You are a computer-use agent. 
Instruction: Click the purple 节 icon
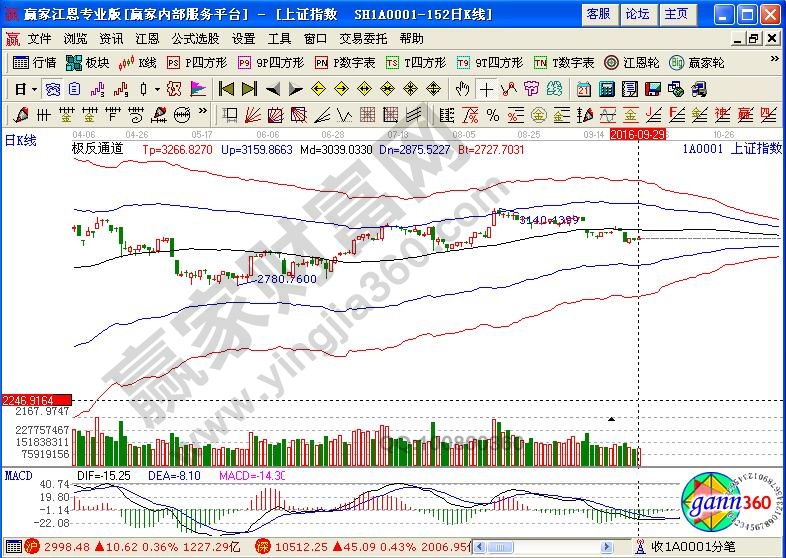(531, 90)
